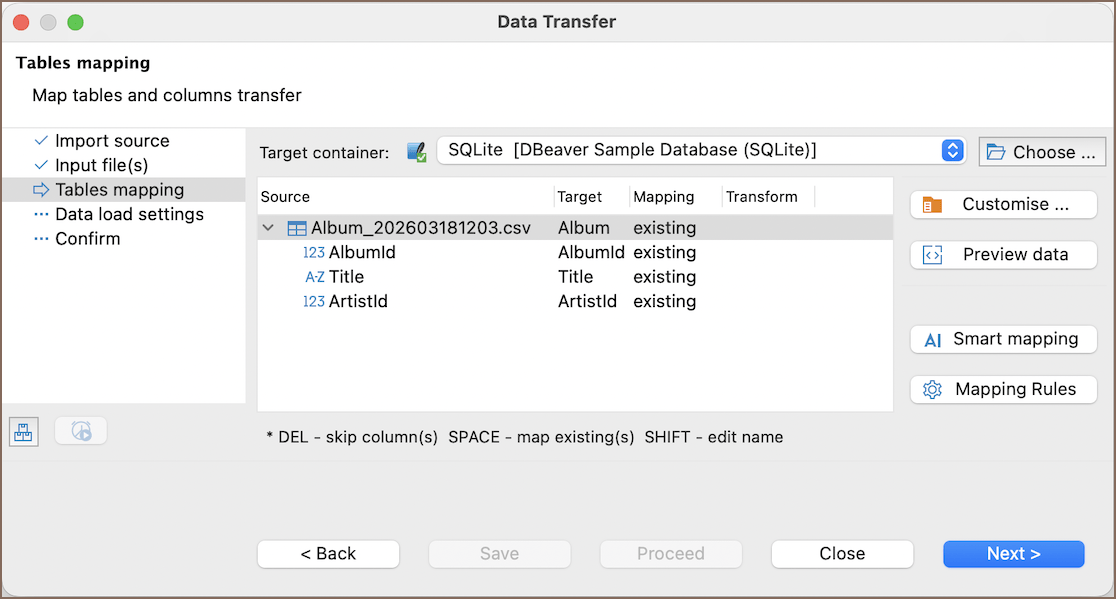The height and width of the screenshot is (599, 1116).
Task: Select the Data load settings step
Action: click(129, 214)
